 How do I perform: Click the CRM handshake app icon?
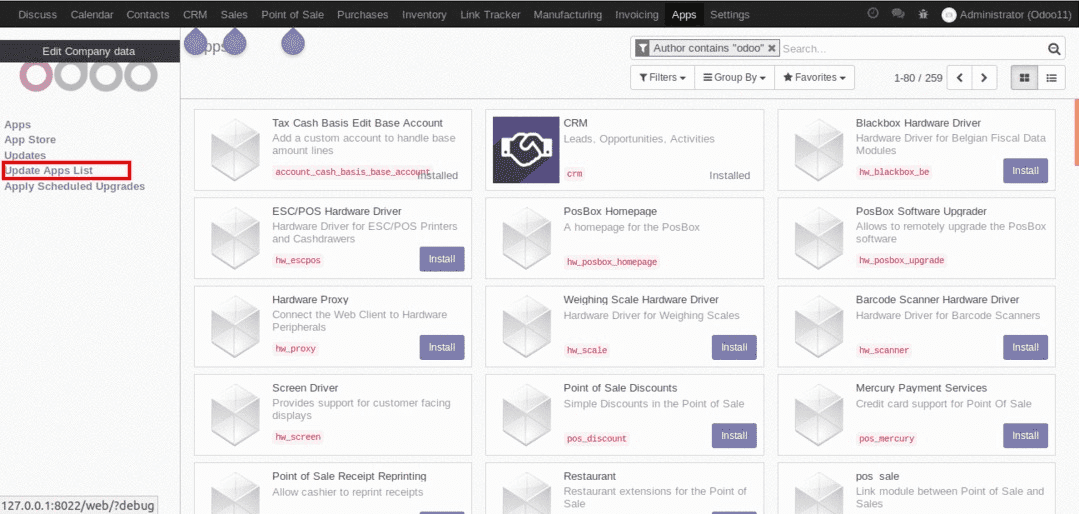click(x=526, y=149)
